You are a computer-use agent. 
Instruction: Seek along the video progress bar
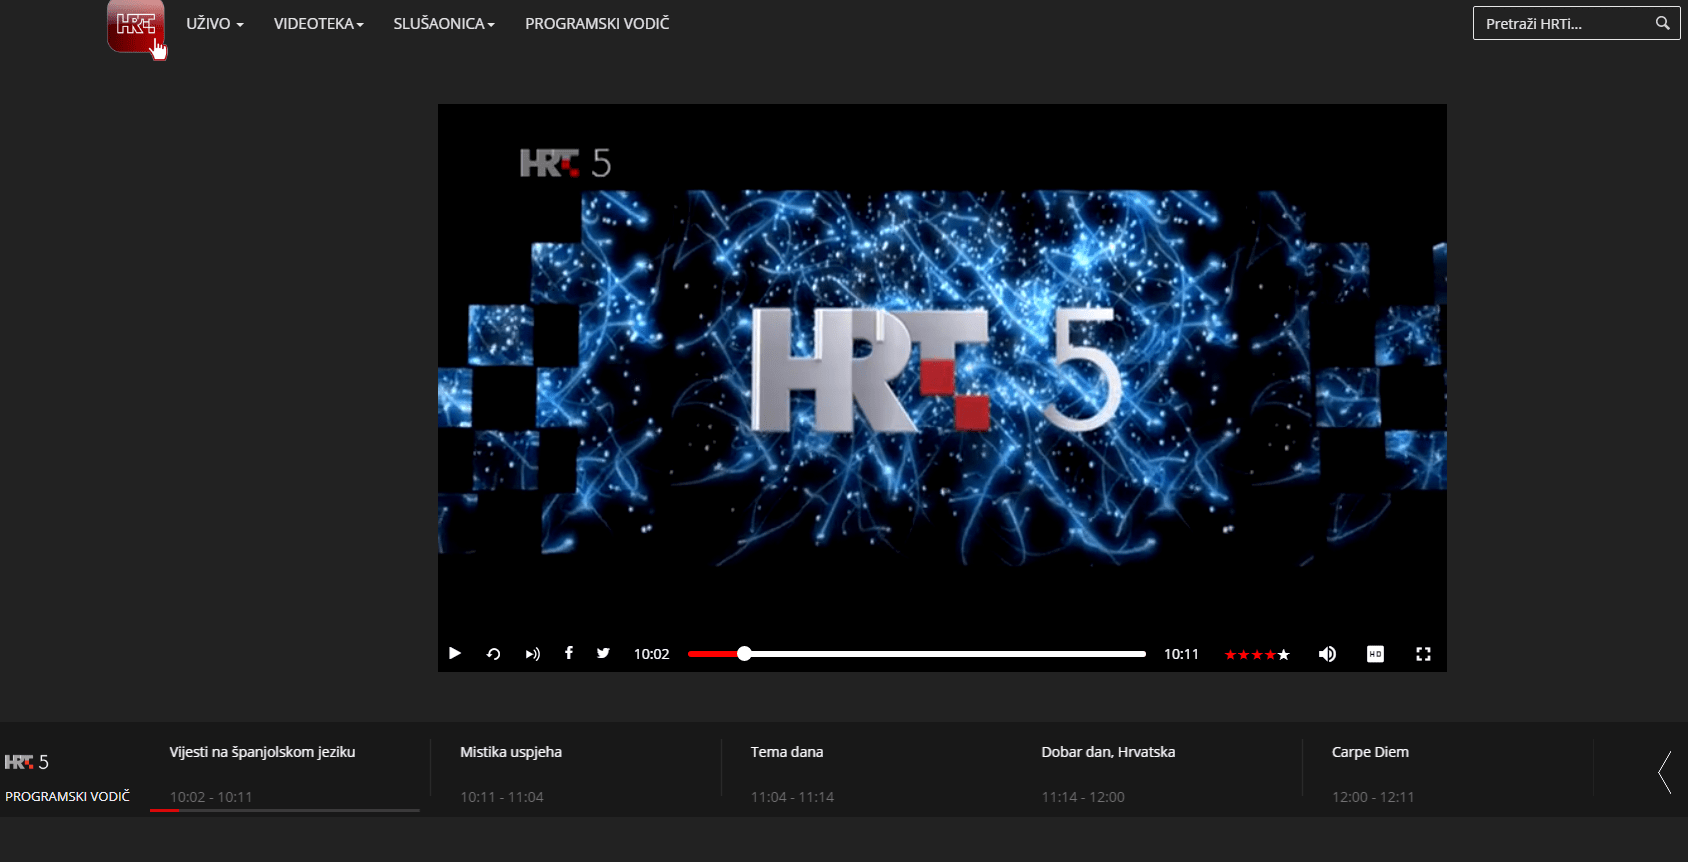(917, 654)
